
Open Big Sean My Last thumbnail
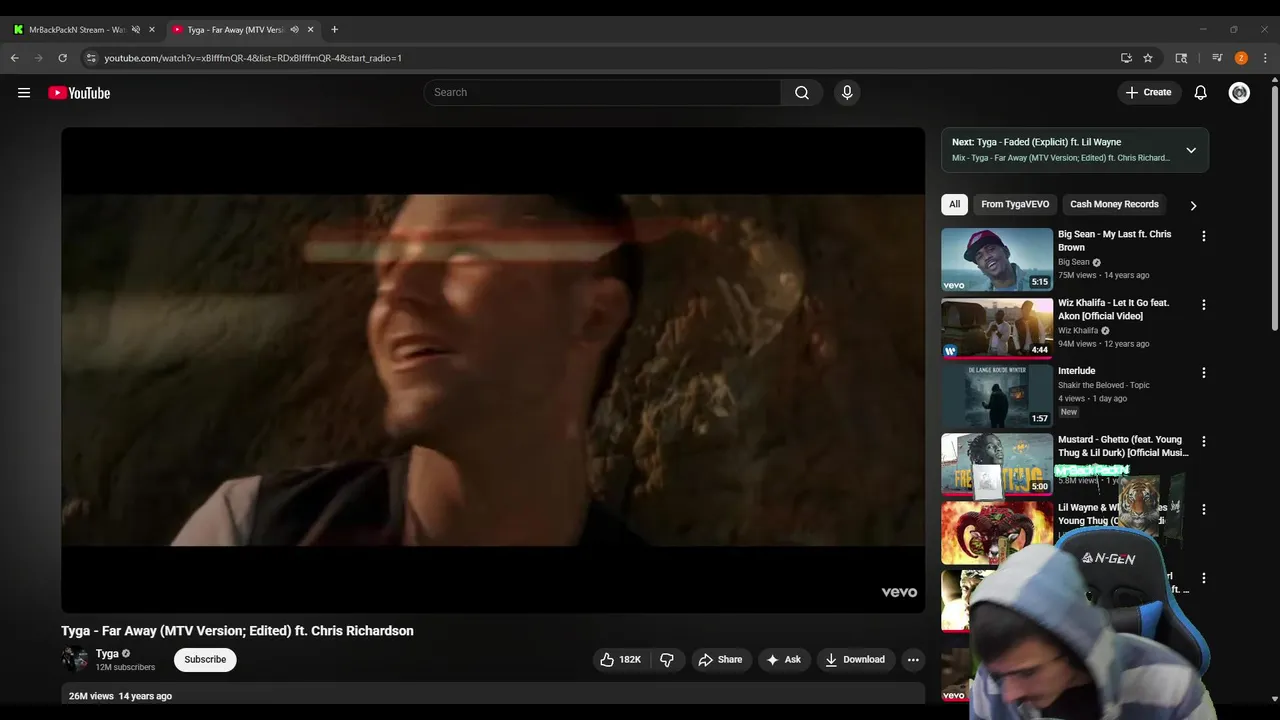[x=997, y=260]
